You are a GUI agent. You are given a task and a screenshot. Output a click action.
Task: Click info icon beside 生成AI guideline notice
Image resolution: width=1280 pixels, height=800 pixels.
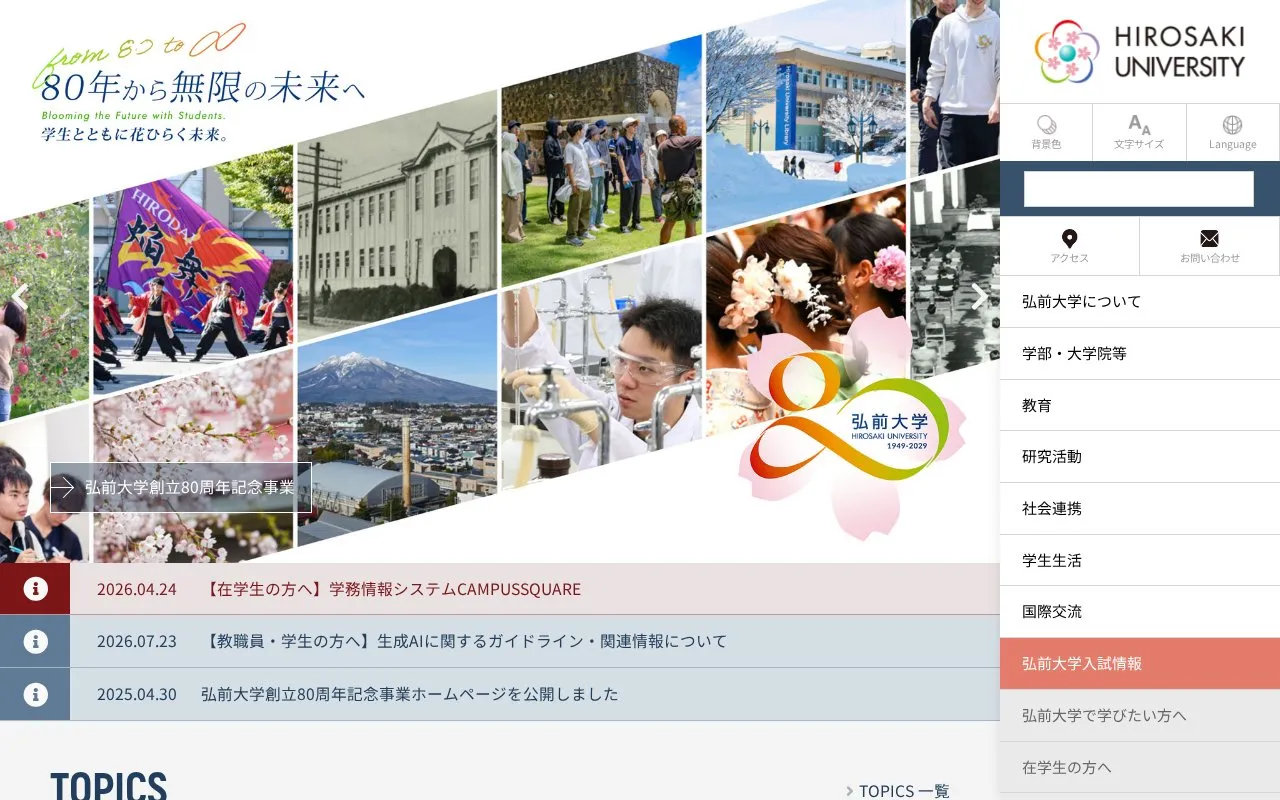[35, 641]
